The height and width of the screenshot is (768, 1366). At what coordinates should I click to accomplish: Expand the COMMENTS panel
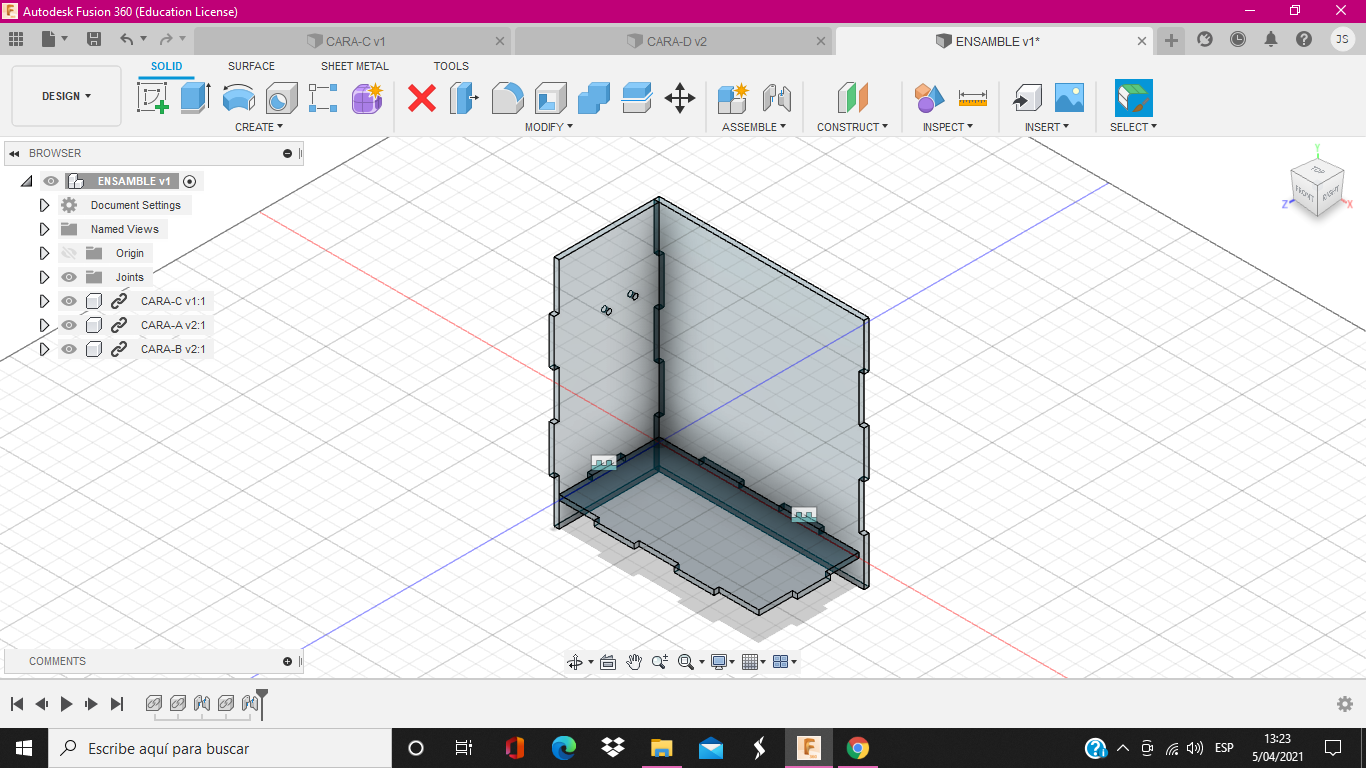287,661
